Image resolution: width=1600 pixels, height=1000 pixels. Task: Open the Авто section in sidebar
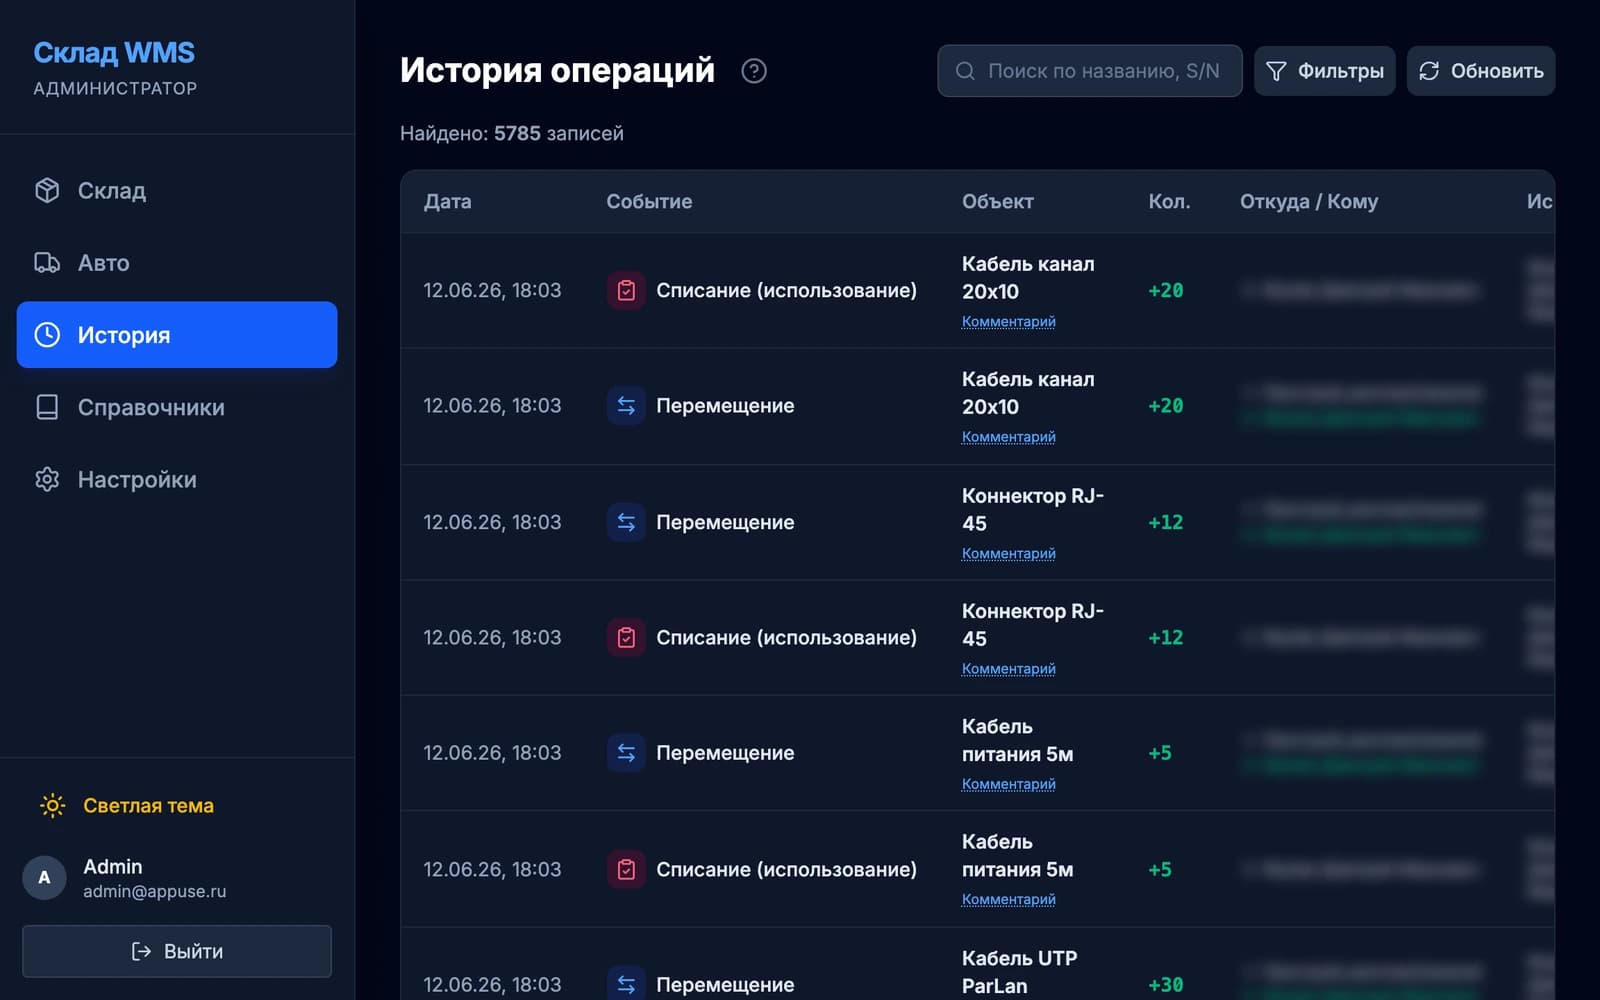tap(177, 262)
